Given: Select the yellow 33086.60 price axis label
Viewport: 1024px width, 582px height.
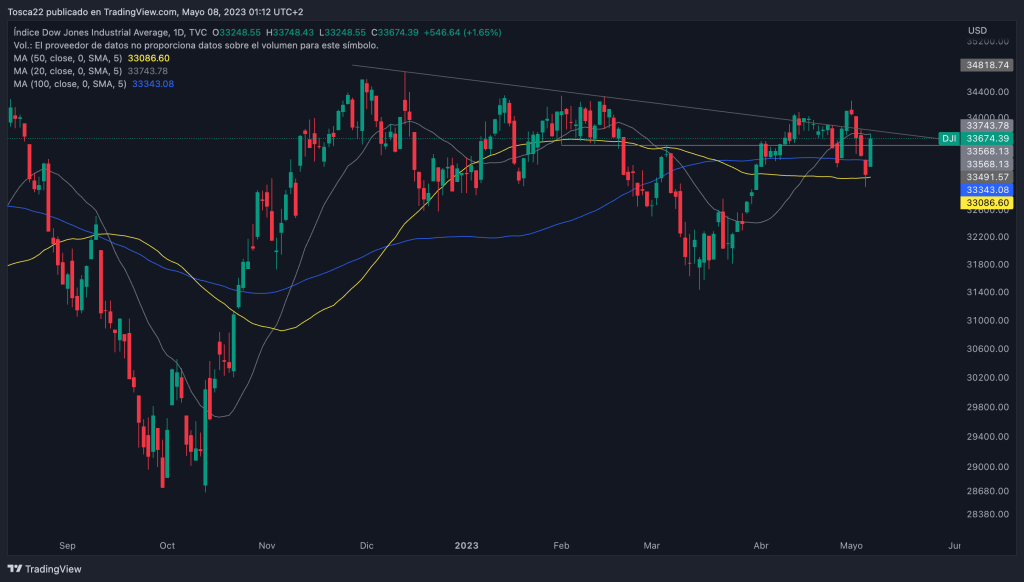Looking at the screenshot, I should (985, 202).
